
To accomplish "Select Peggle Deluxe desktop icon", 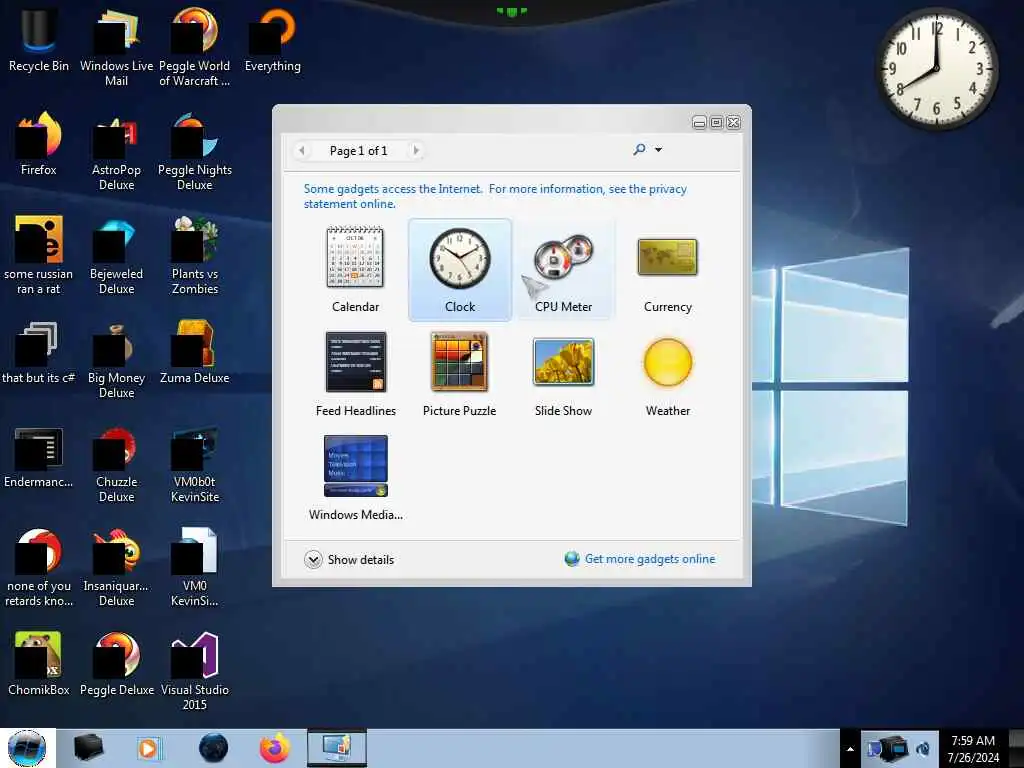I will pos(116,665).
